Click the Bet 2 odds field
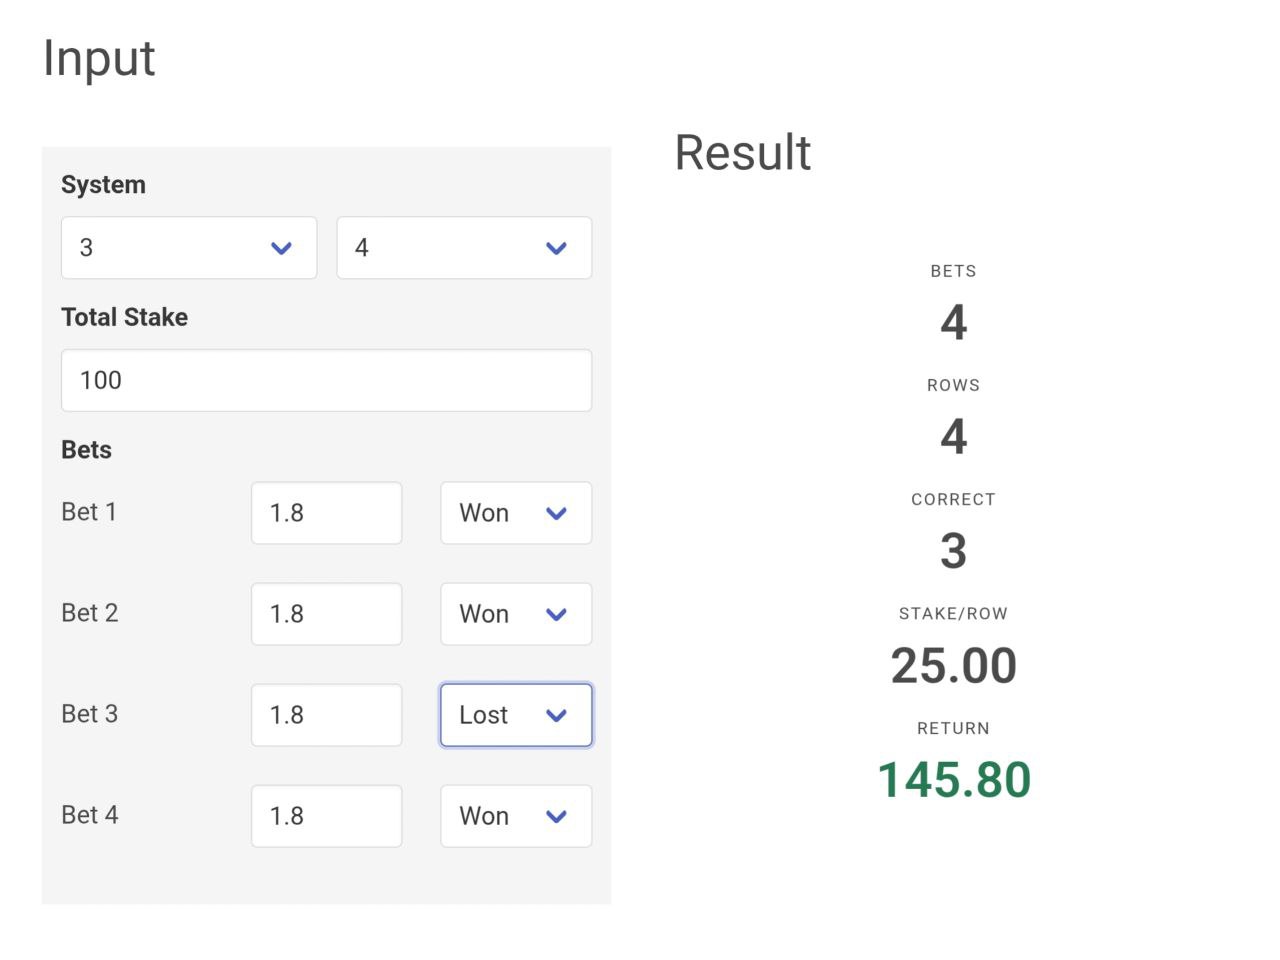The image size is (1280, 960). point(326,614)
